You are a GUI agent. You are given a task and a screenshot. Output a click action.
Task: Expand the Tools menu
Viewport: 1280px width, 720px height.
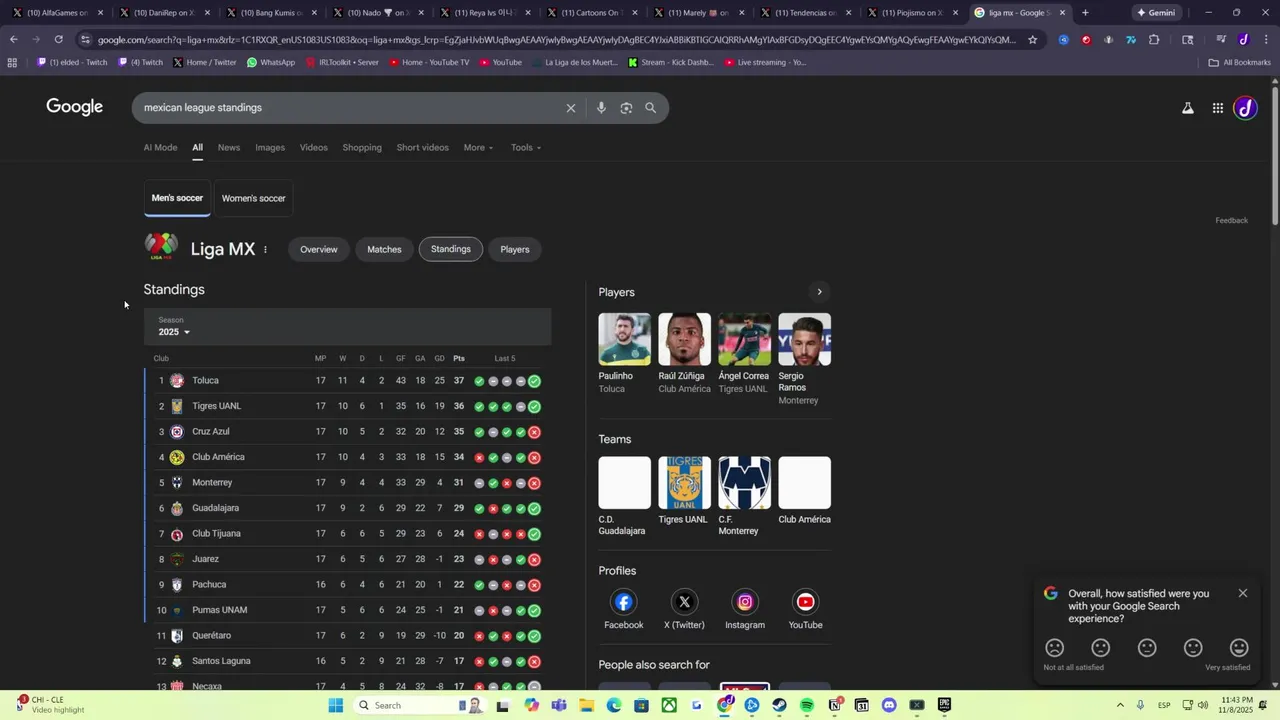click(x=526, y=147)
